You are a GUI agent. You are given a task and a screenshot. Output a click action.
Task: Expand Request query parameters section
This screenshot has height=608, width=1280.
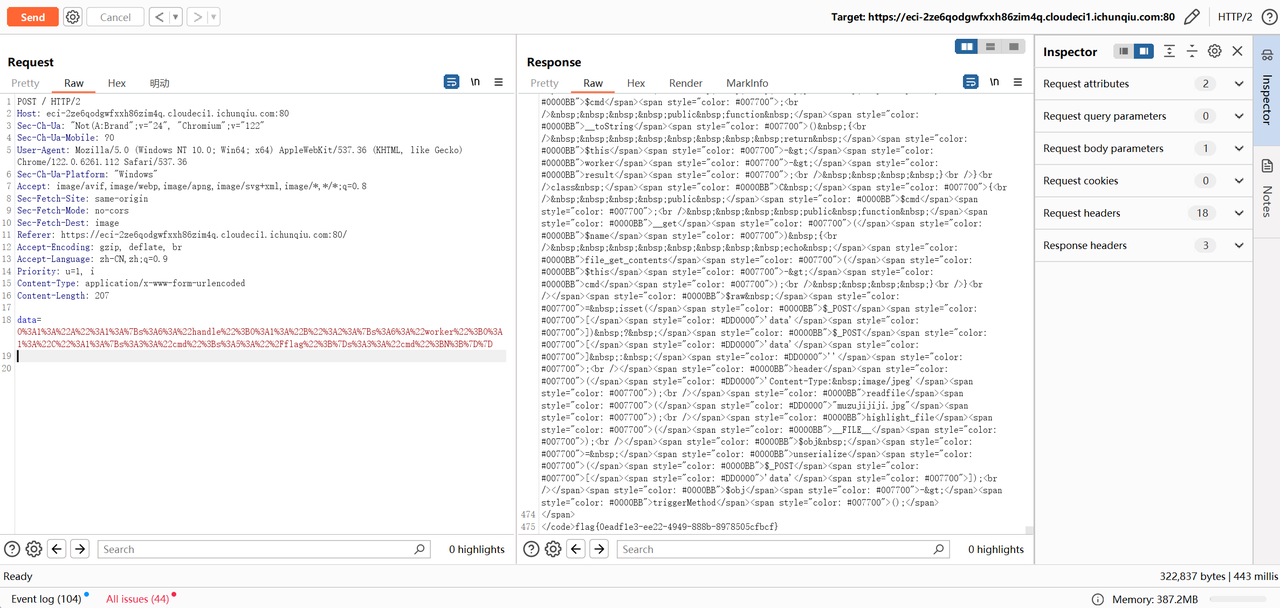(x=1144, y=116)
